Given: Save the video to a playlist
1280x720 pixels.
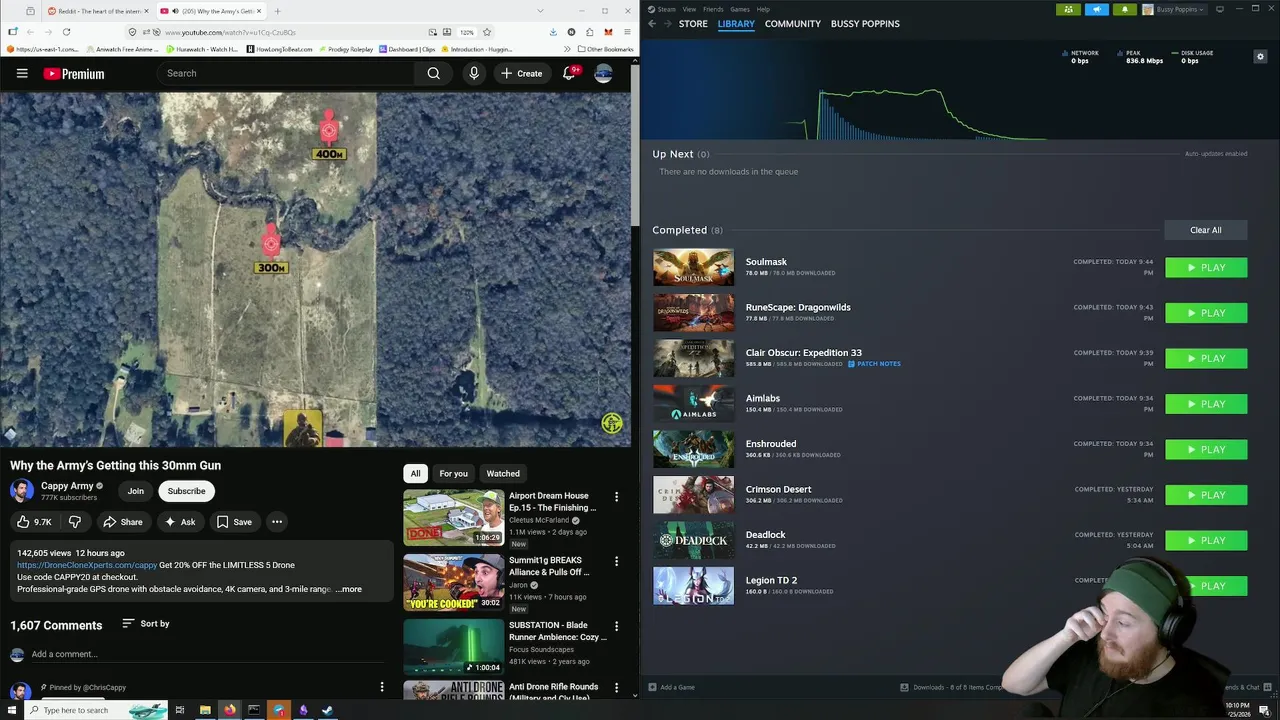Looking at the screenshot, I should (234, 522).
